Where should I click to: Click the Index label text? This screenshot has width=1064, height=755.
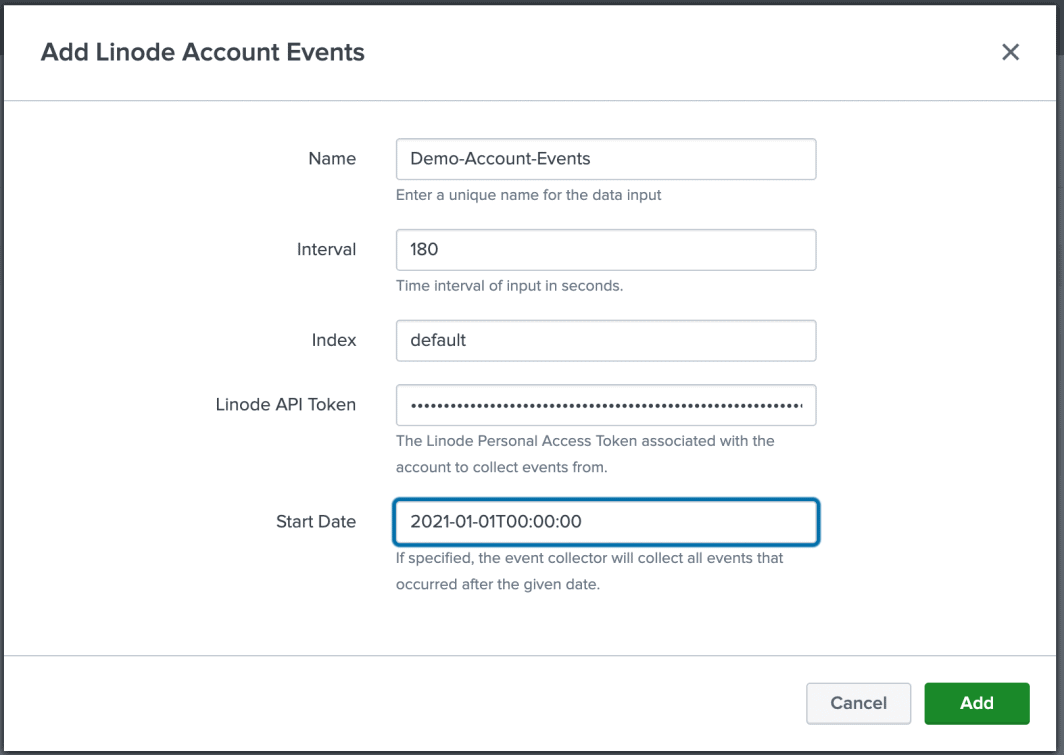(333, 340)
